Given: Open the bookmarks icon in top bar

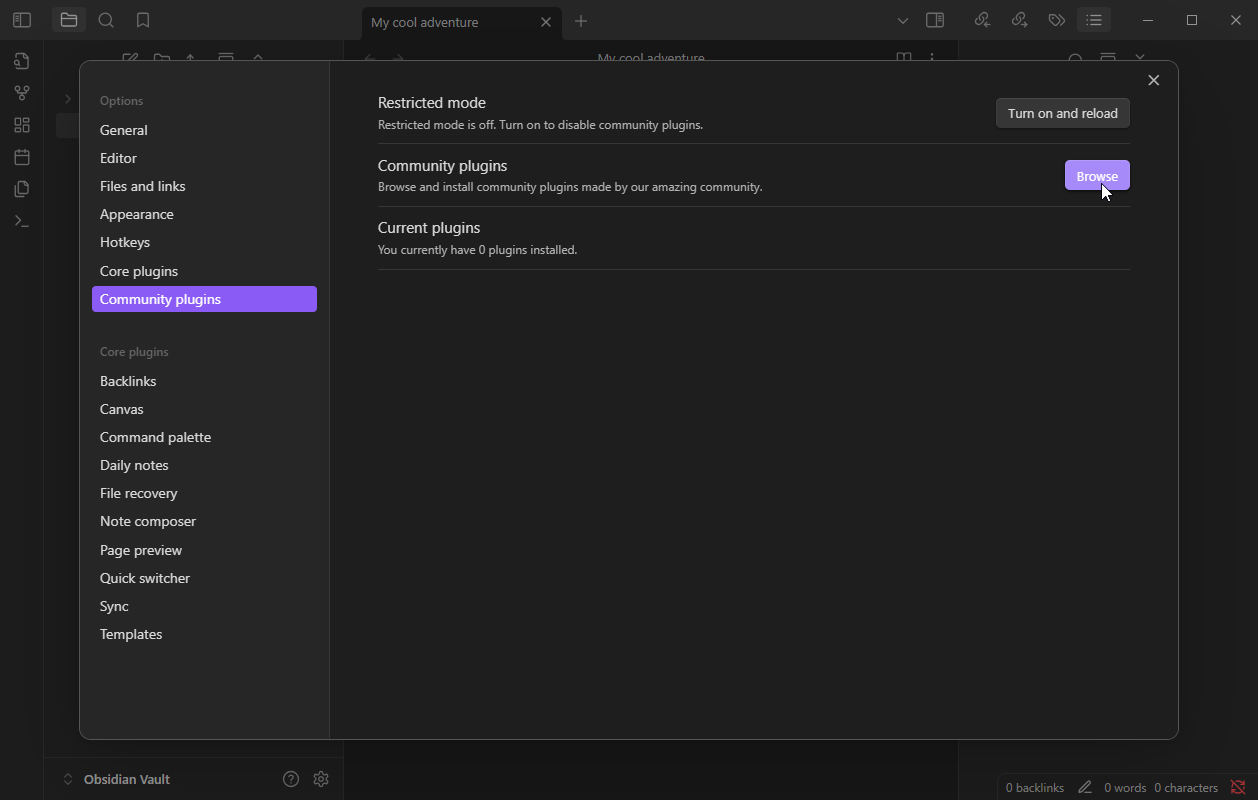Looking at the screenshot, I should click(x=143, y=20).
